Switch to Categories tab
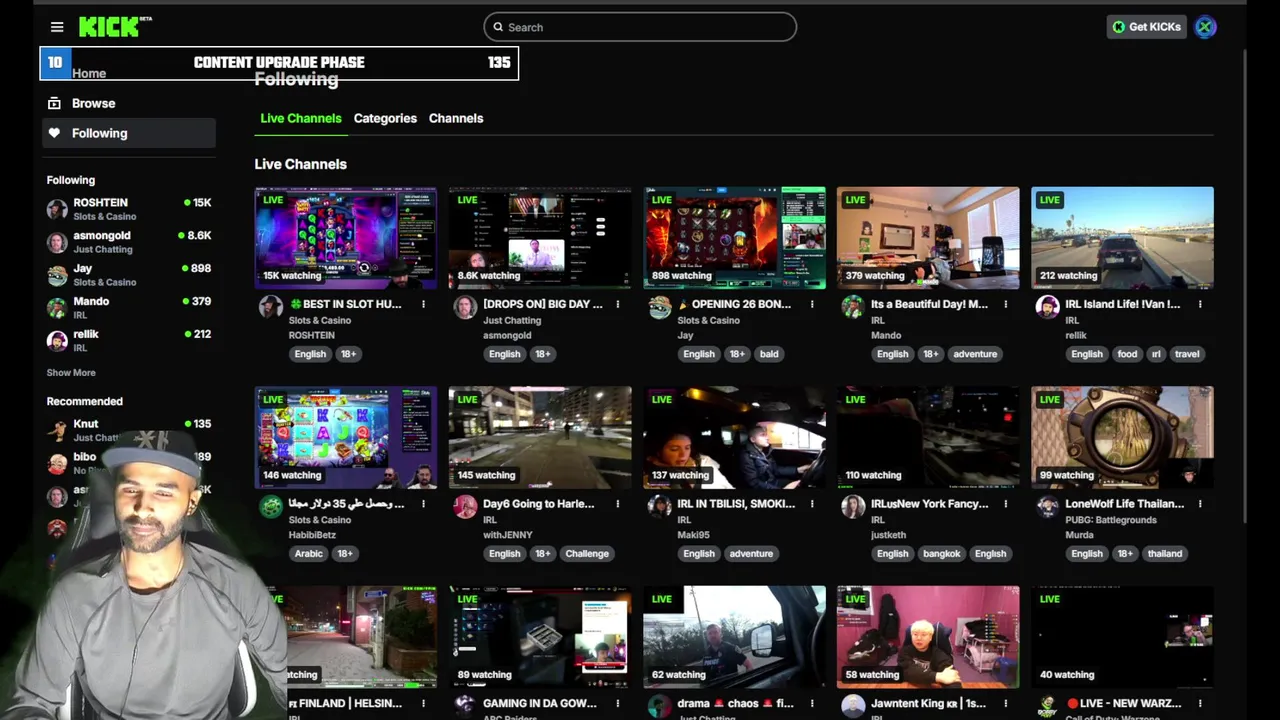The width and height of the screenshot is (1280, 720). [x=385, y=118]
